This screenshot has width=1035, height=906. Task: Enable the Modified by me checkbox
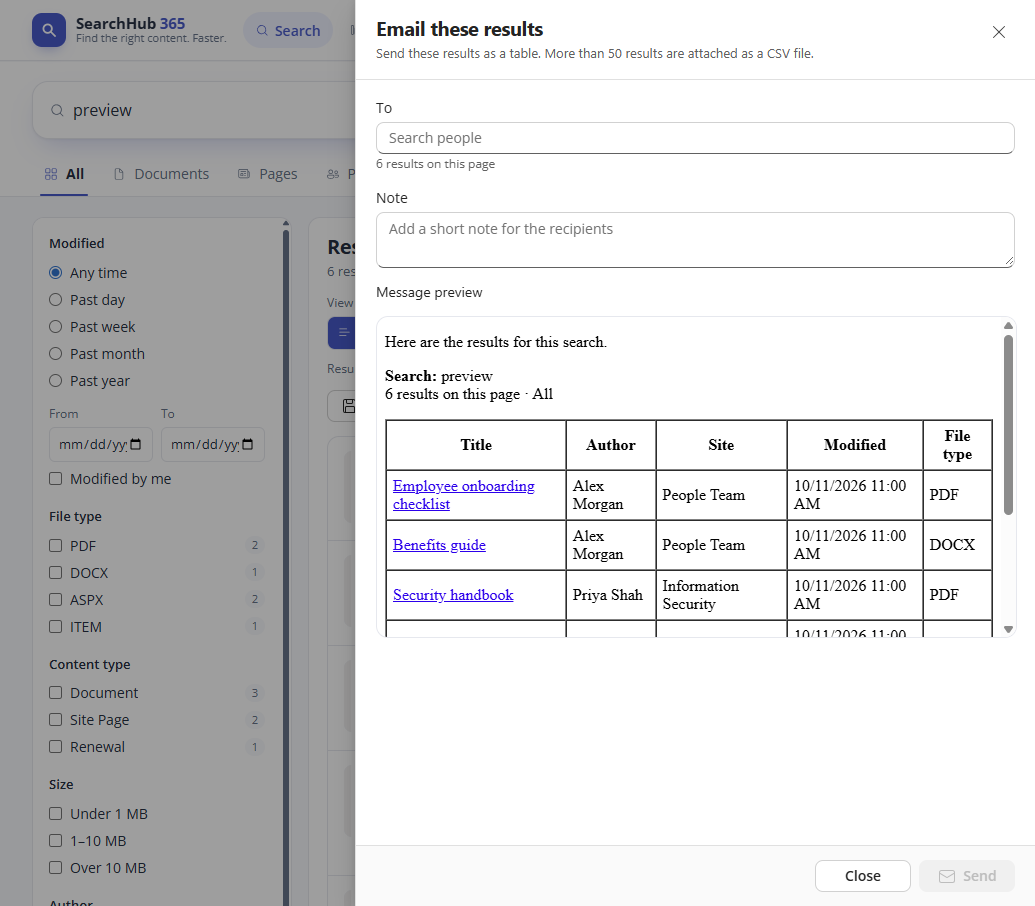(x=55, y=478)
